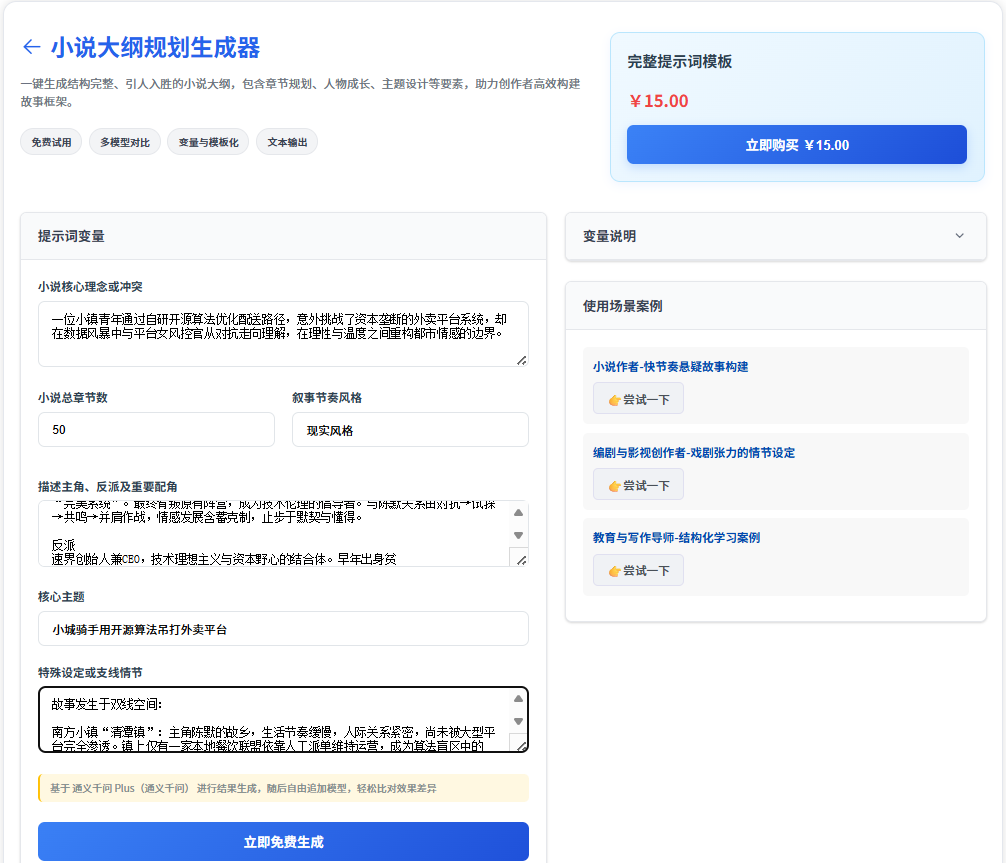This screenshot has width=1006, height=863.
Task: Click the back arrow beside the page title
Action: click(31, 47)
